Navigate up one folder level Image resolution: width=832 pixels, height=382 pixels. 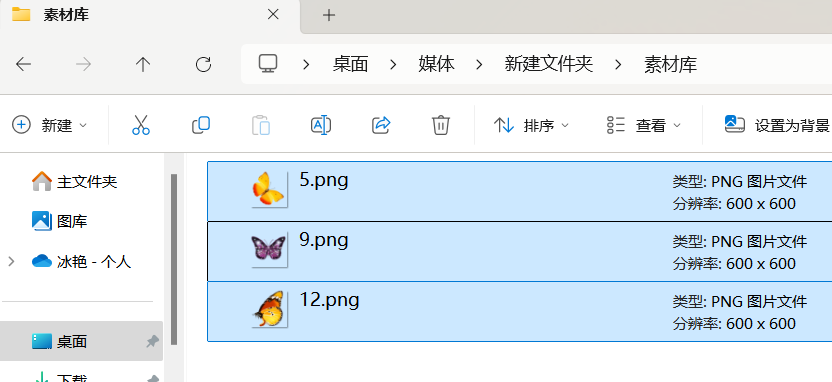point(143,65)
